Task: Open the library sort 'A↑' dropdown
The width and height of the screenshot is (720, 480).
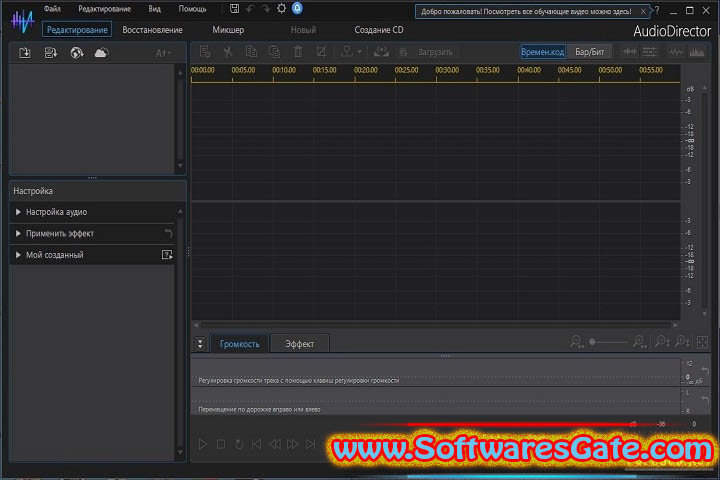Action: pos(163,53)
